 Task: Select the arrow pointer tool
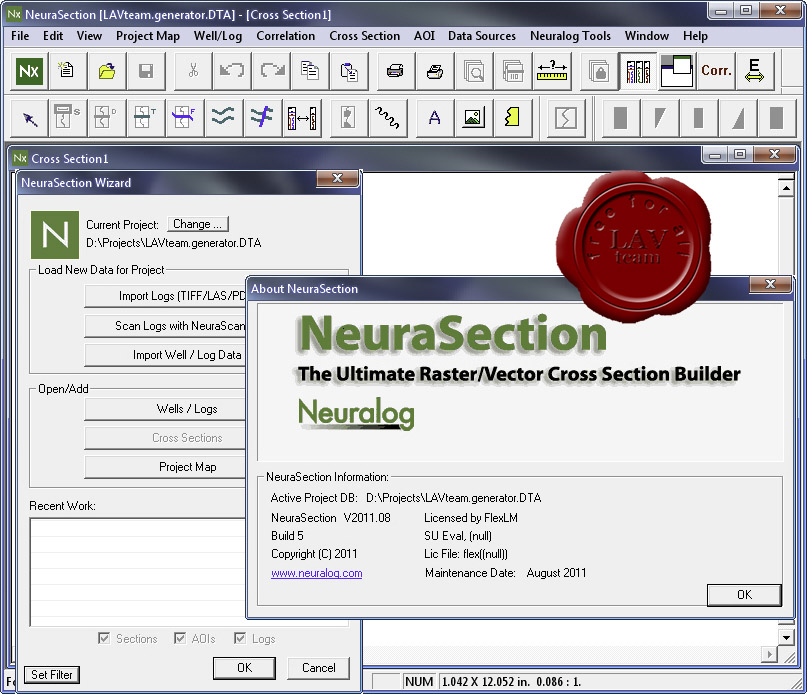(x=30, y=118)
